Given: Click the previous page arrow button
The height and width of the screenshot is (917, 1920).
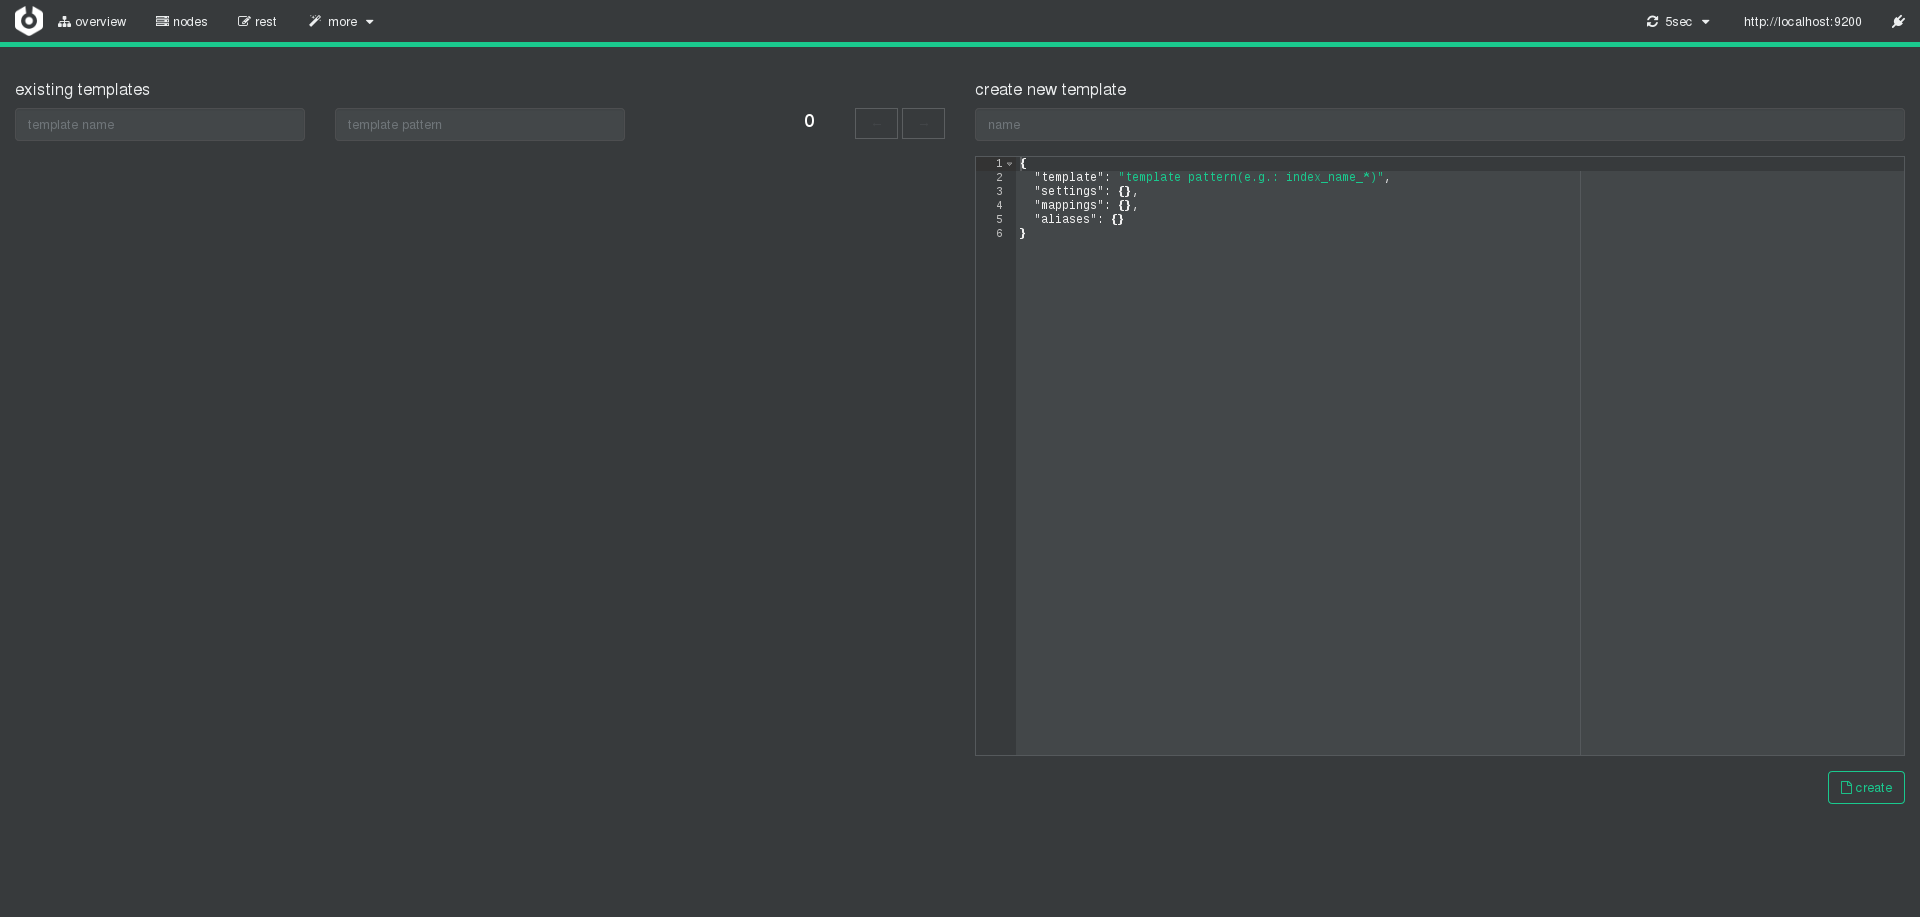Looking at the screenshot, I should (876, 124).
